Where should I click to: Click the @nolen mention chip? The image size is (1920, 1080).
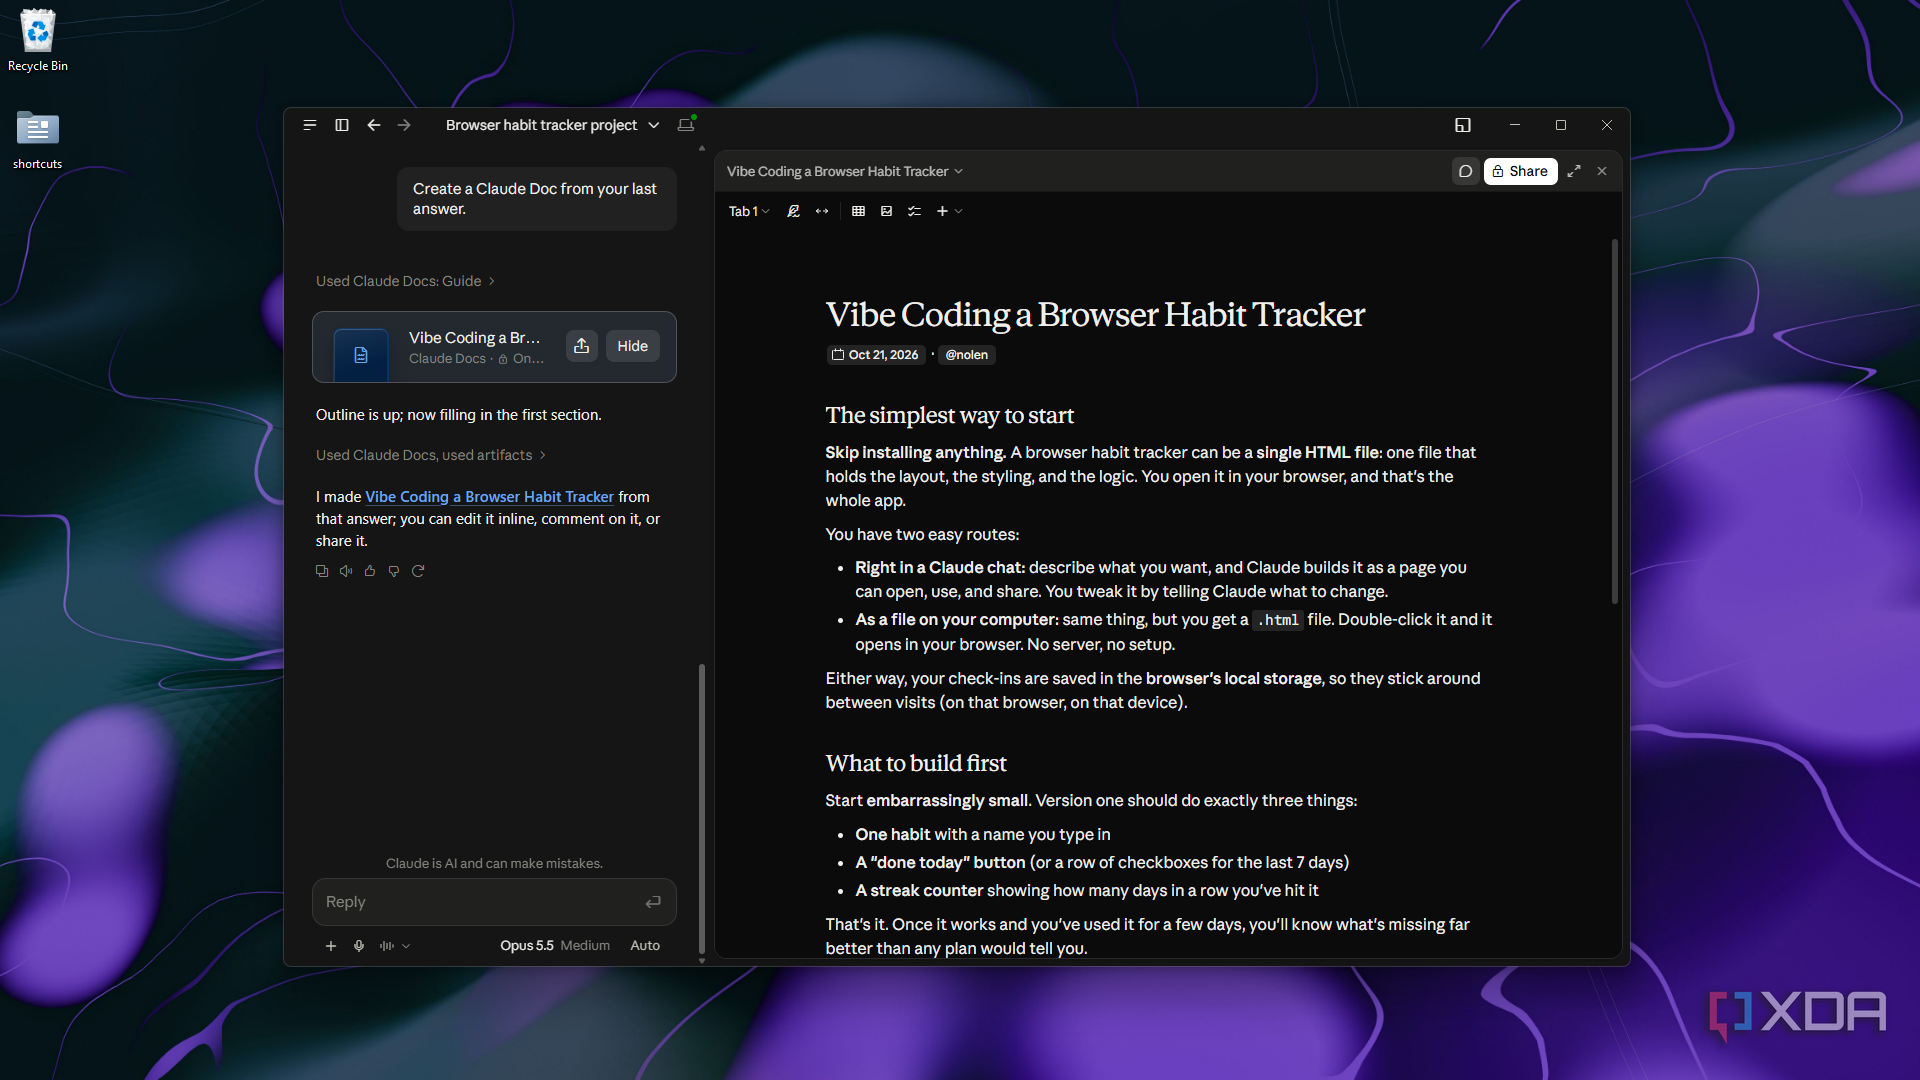click(x=967, y=355)
